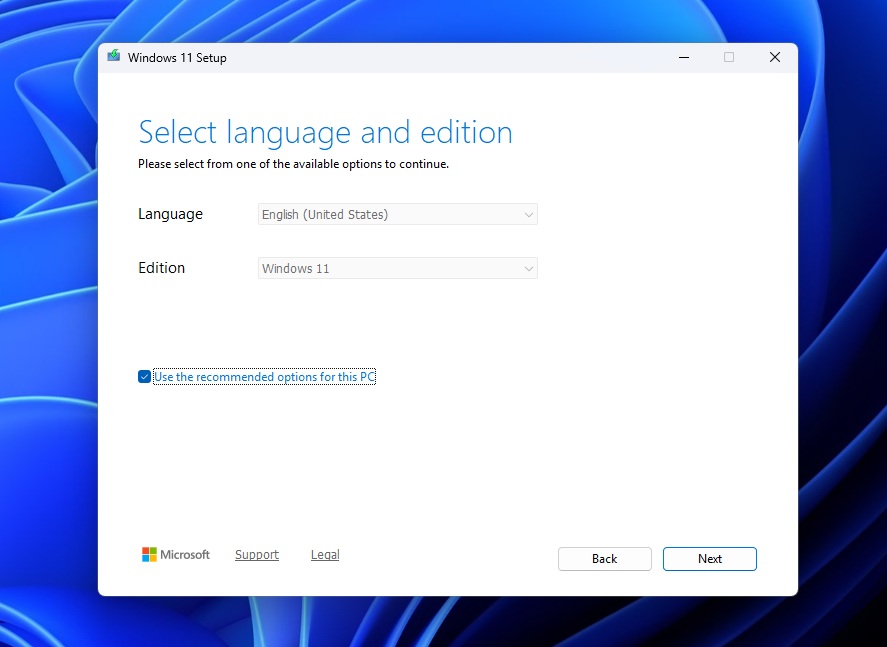Click the Select language and edition heading
This screenshot has height=647, width=887.
tap(325, 131)
